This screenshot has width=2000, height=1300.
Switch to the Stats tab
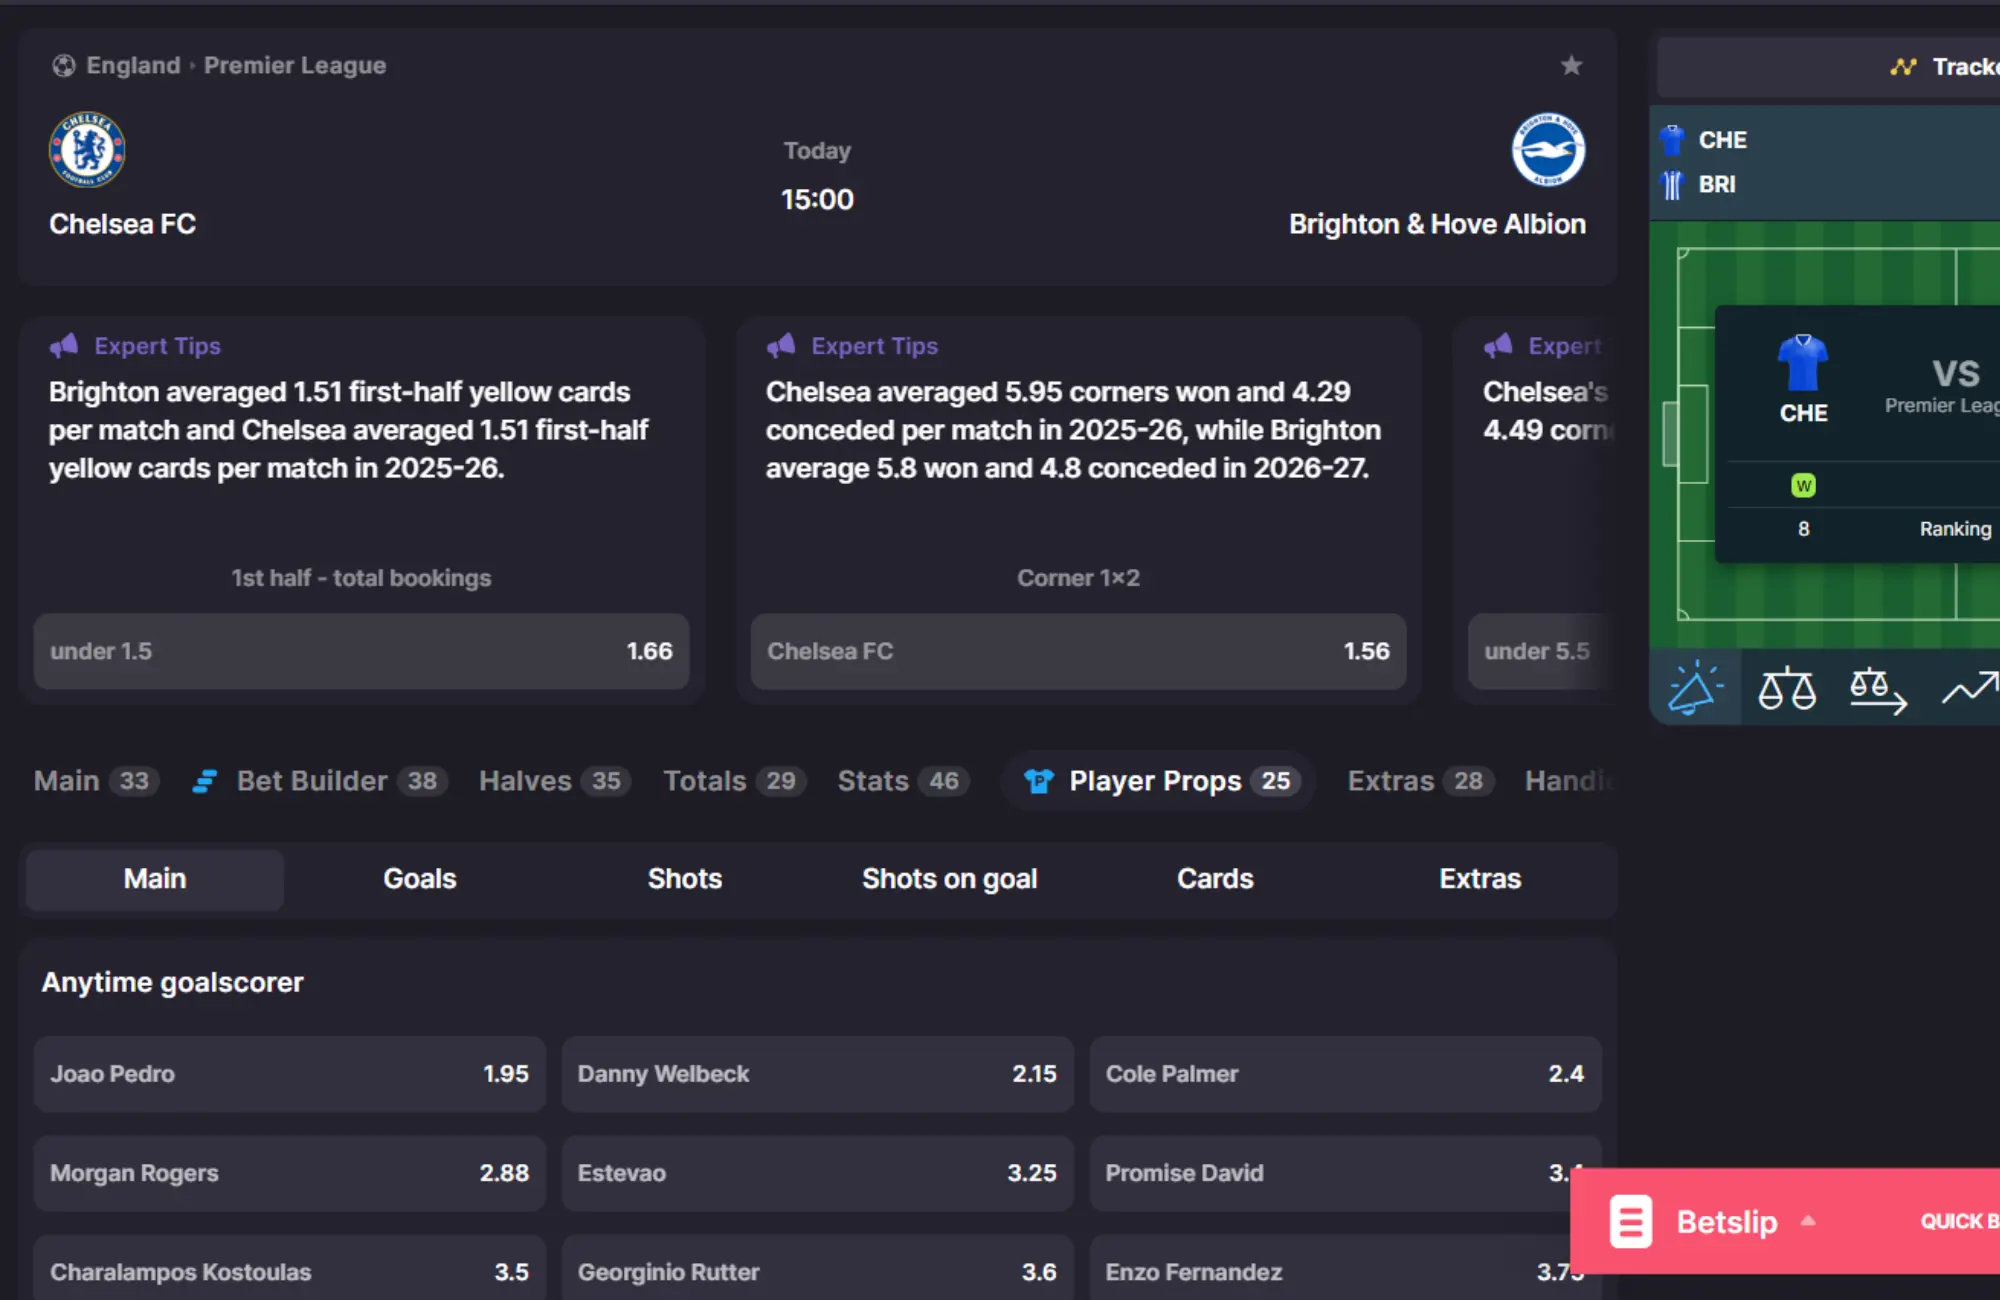click(x=903, y=781)
